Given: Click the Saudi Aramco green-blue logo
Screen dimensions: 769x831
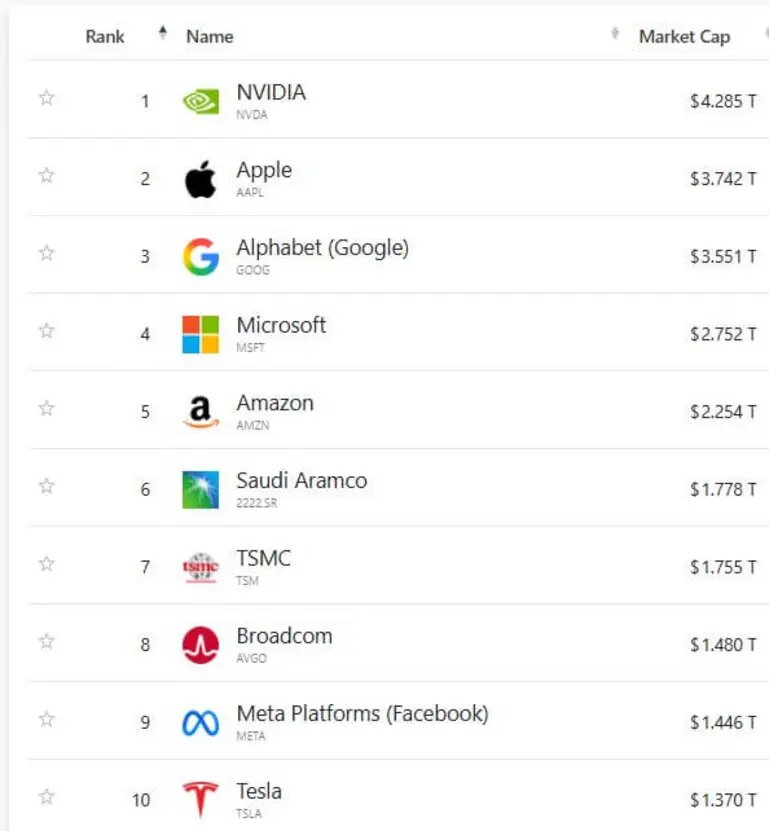Looking at the screenshot, I should 200,490.
